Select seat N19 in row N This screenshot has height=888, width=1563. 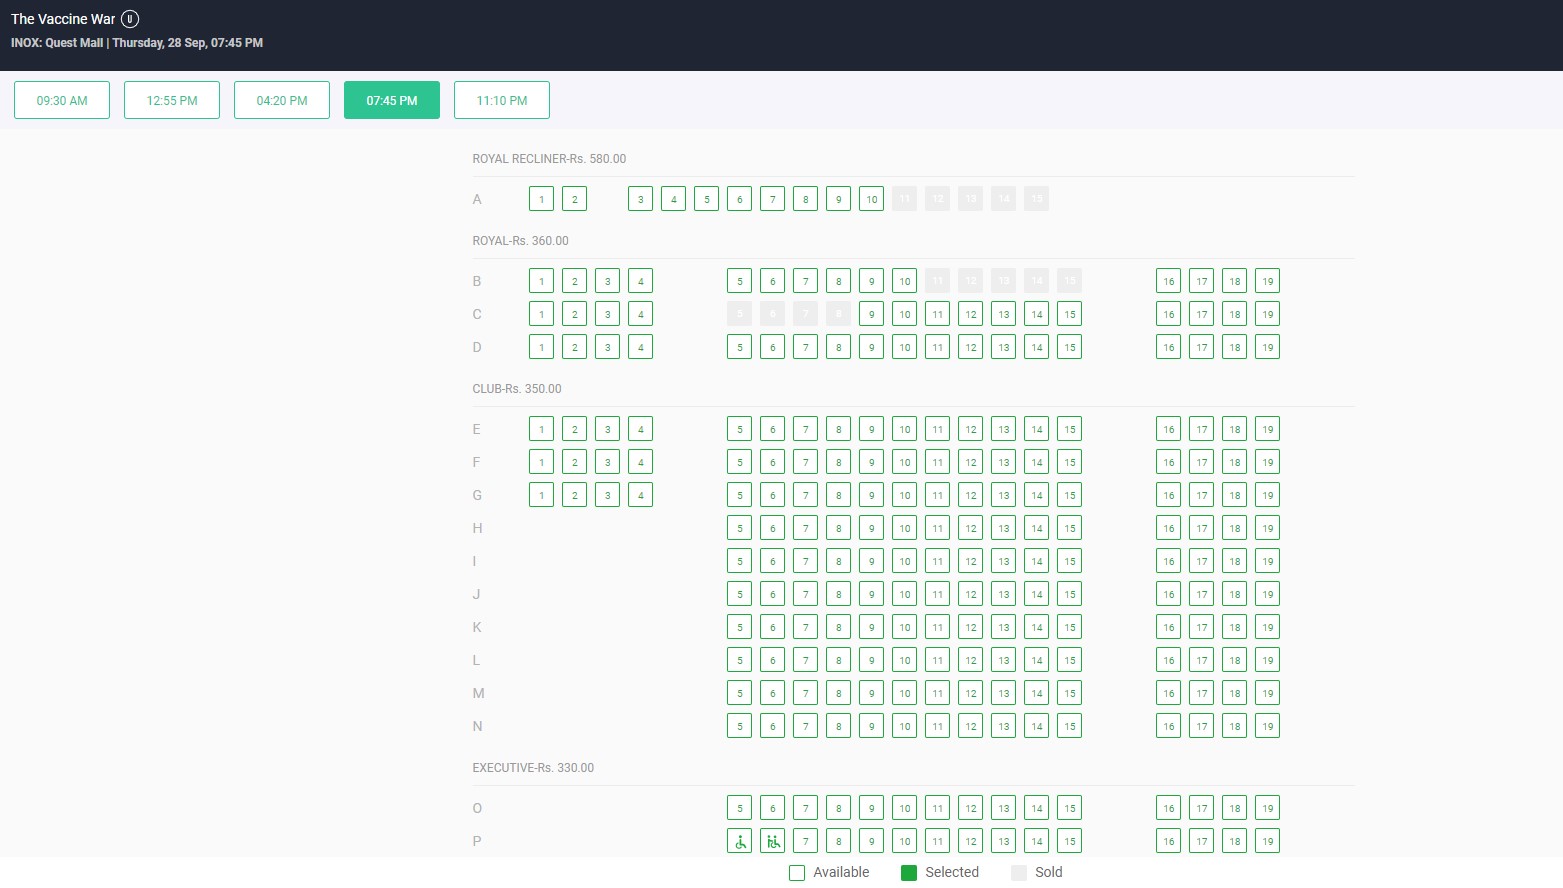coord(1267,726)
